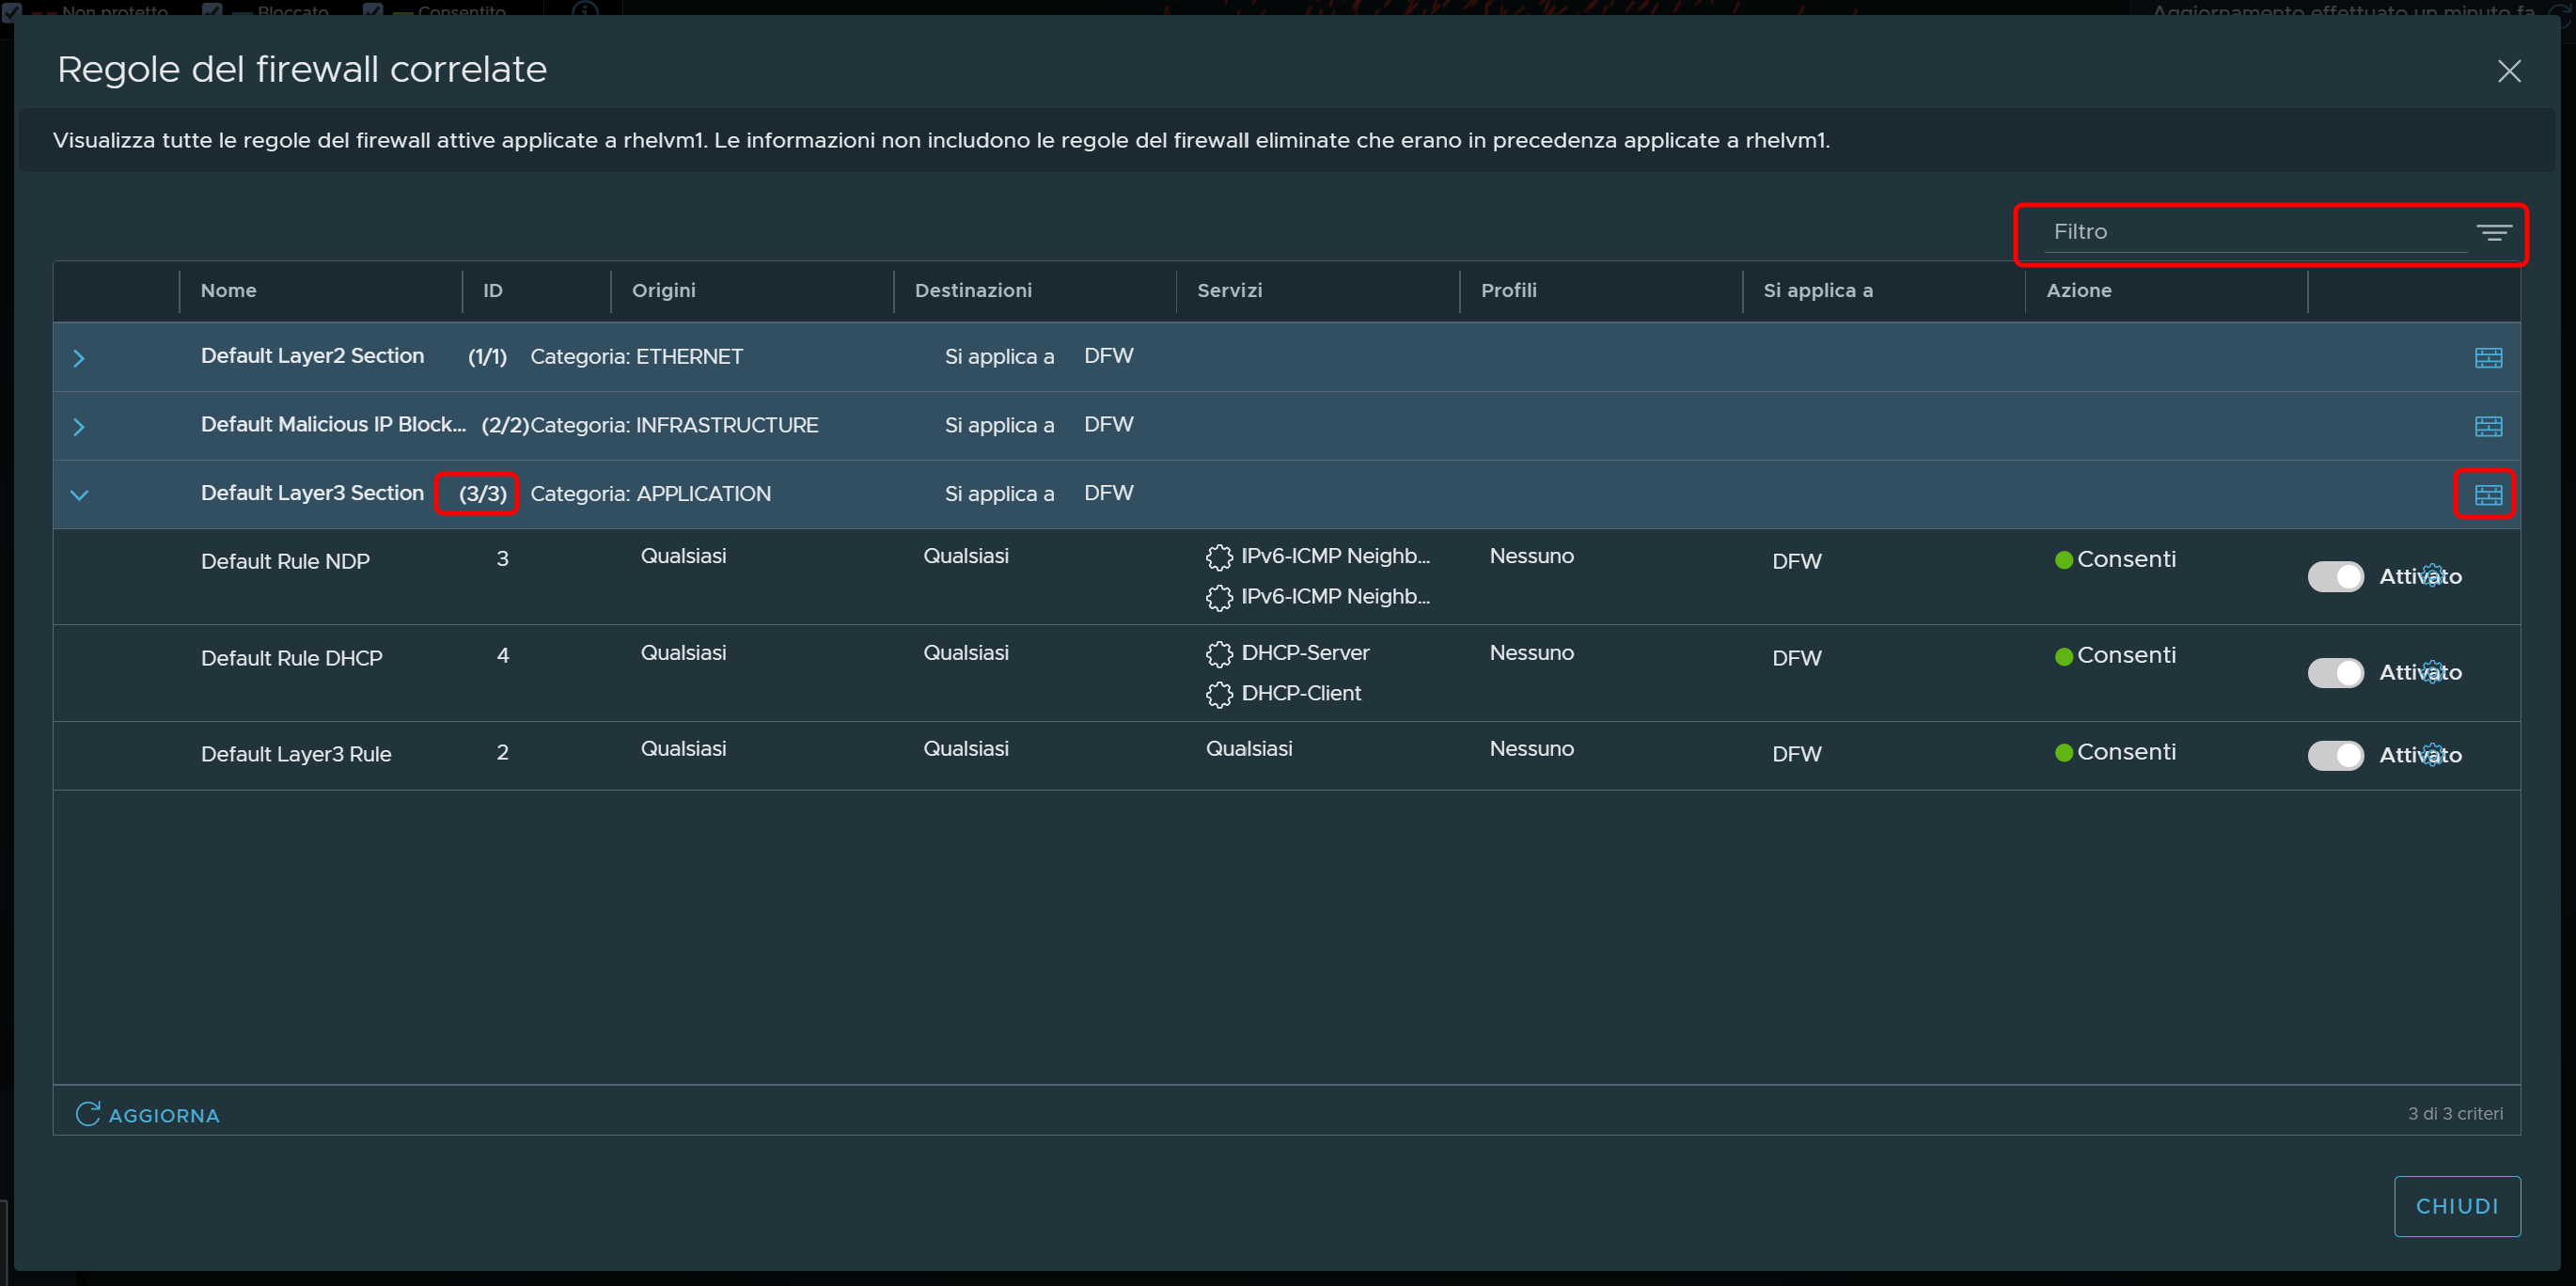Click ID 2 of Default Layer3 Rule
The image size is (2576, 1286).
(502, 752)
